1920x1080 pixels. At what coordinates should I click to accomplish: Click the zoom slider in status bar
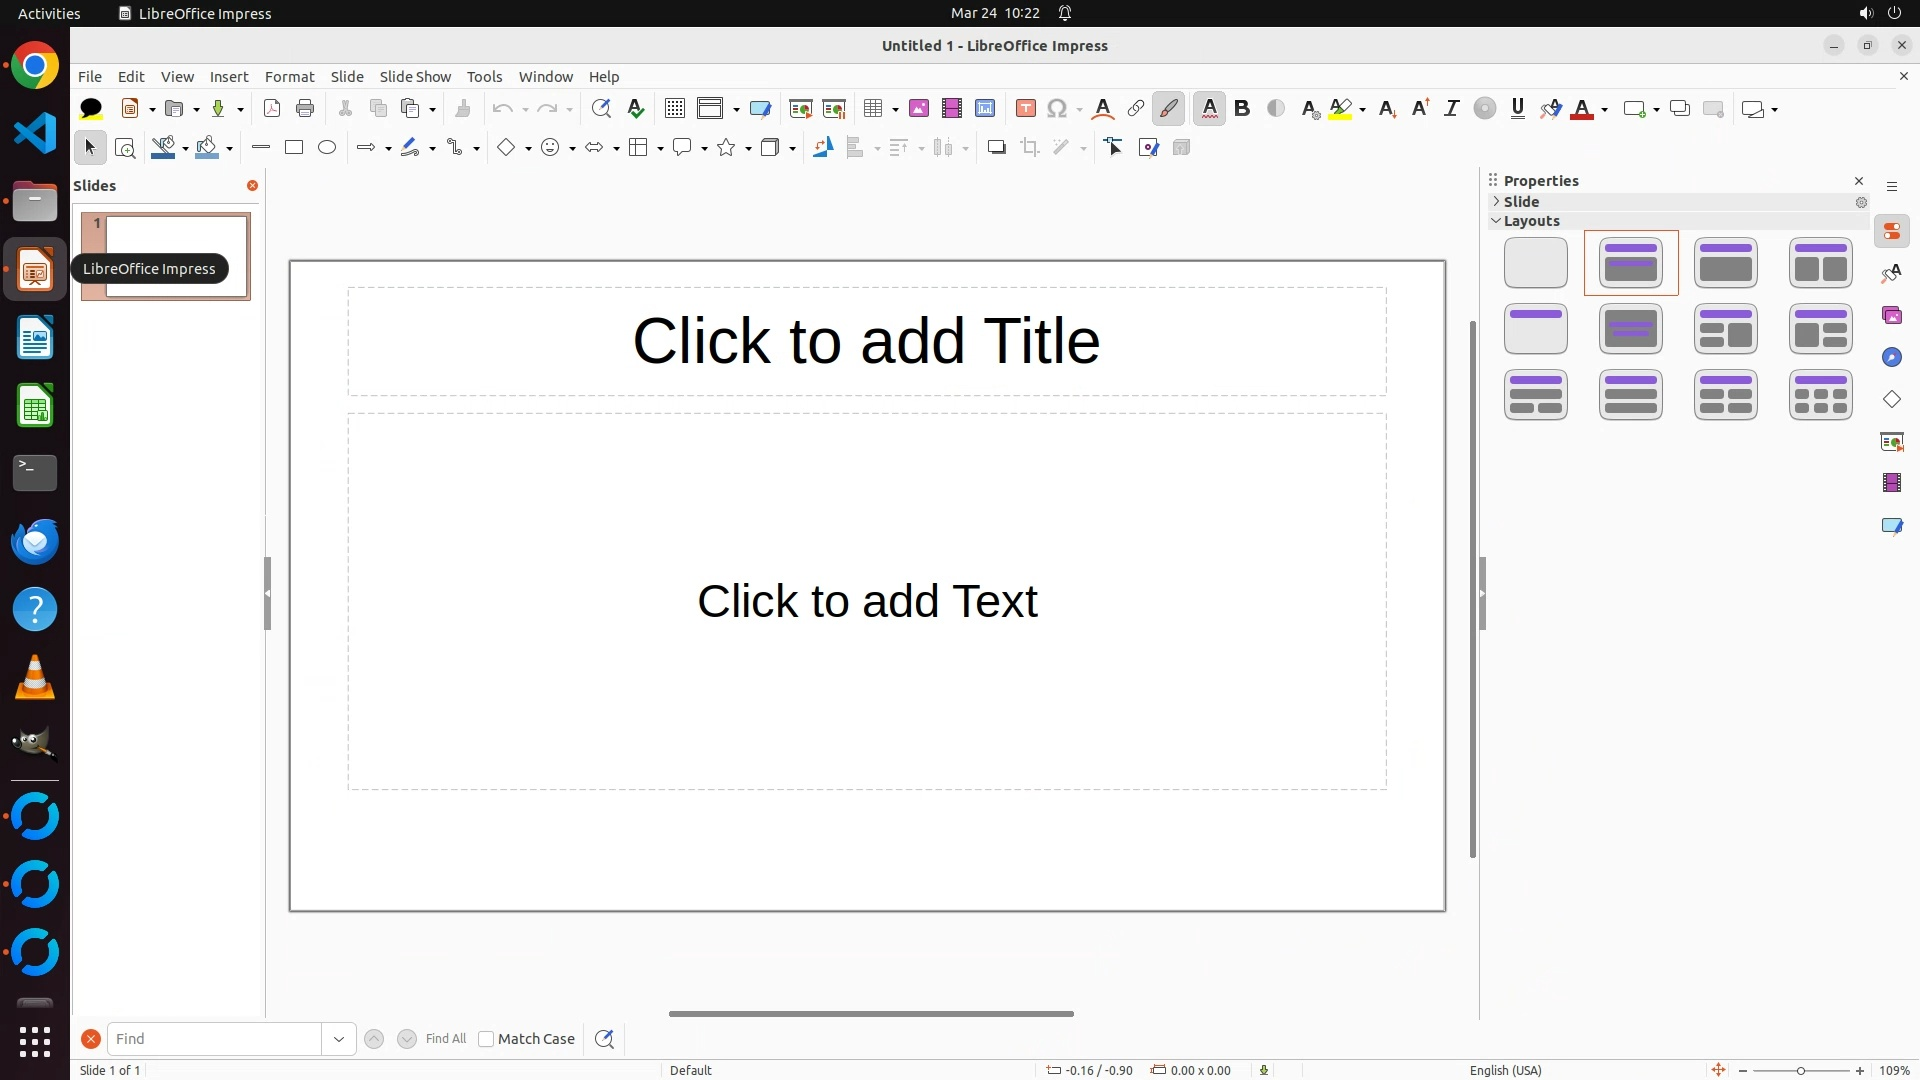[x=1800, y=1071]
